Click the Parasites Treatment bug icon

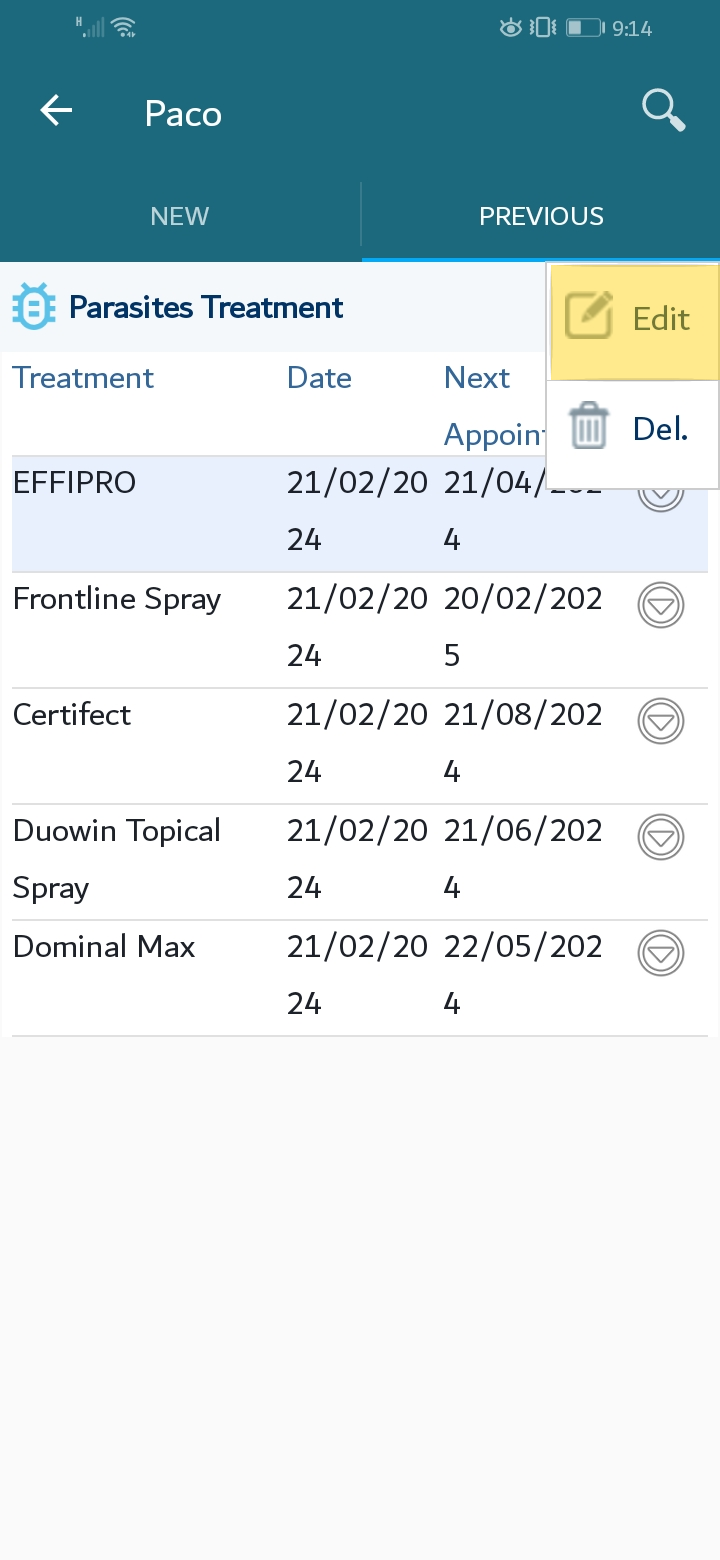coord(33,307)
